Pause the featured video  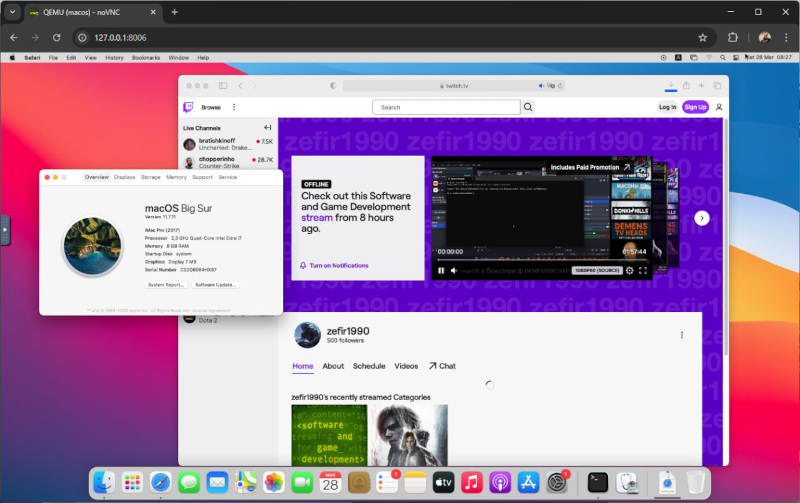[x=441, y=270]
